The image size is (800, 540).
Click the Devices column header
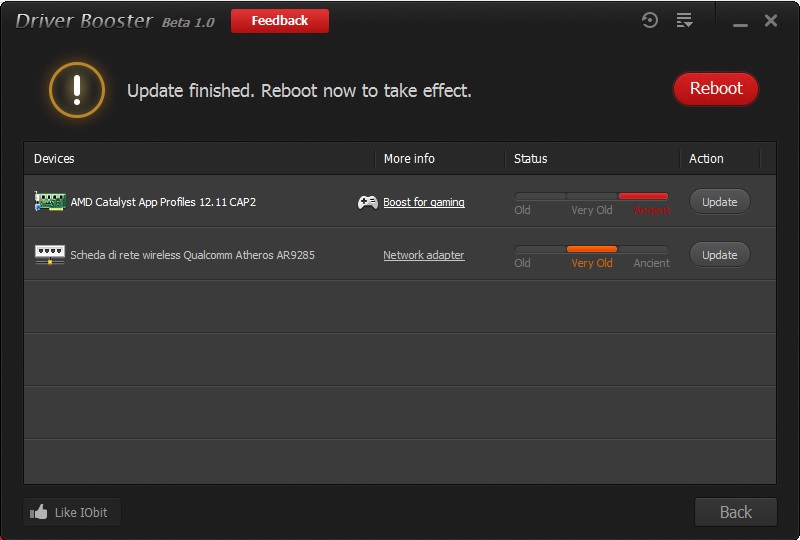[x=54, y=159]
